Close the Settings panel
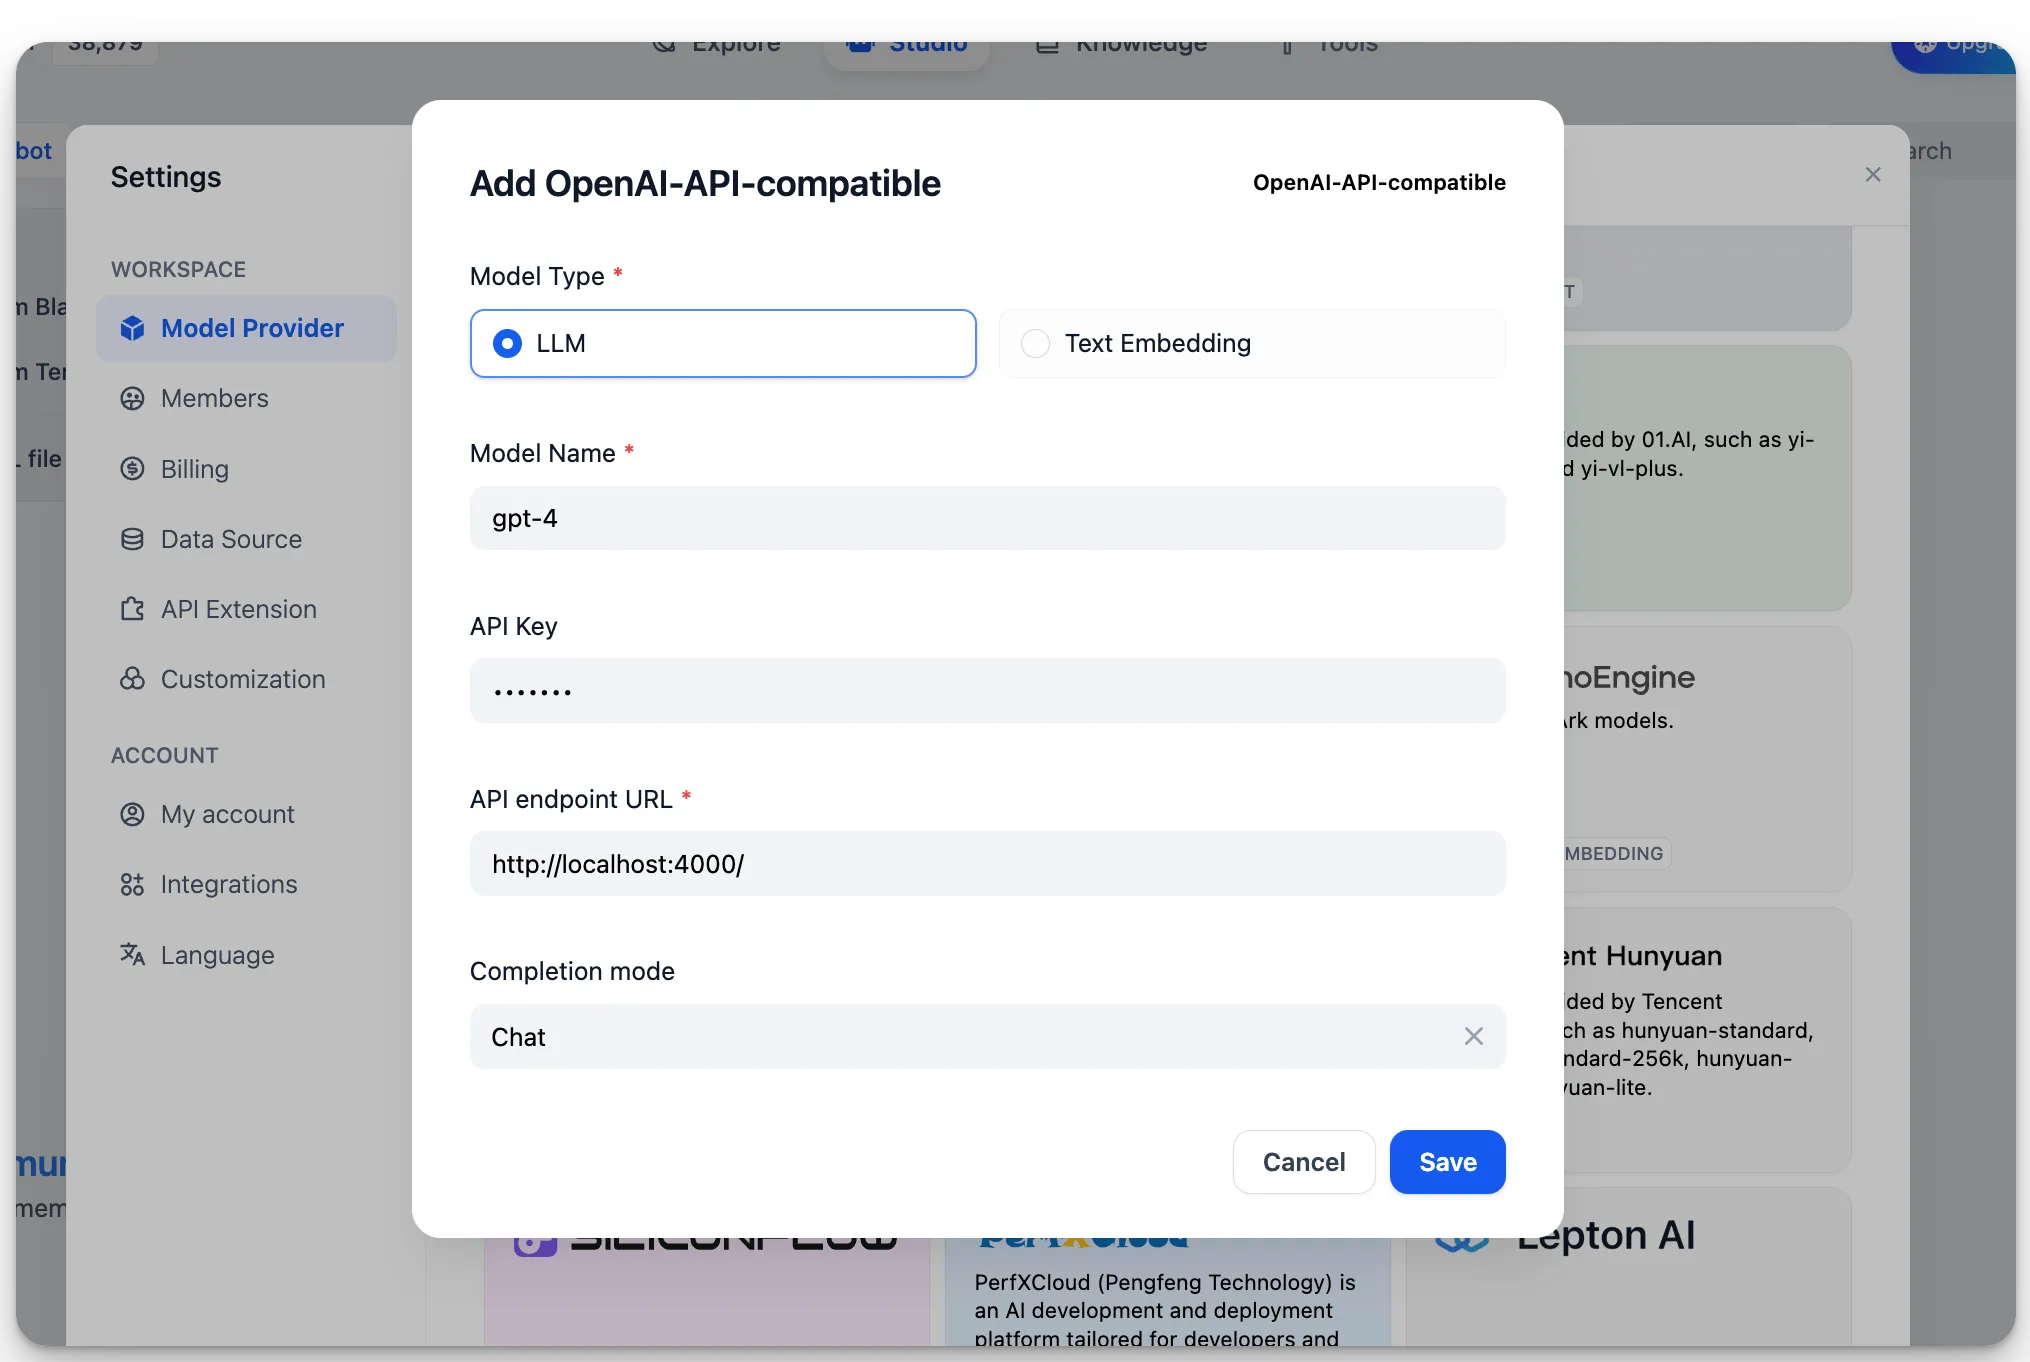 [1873, 175]
